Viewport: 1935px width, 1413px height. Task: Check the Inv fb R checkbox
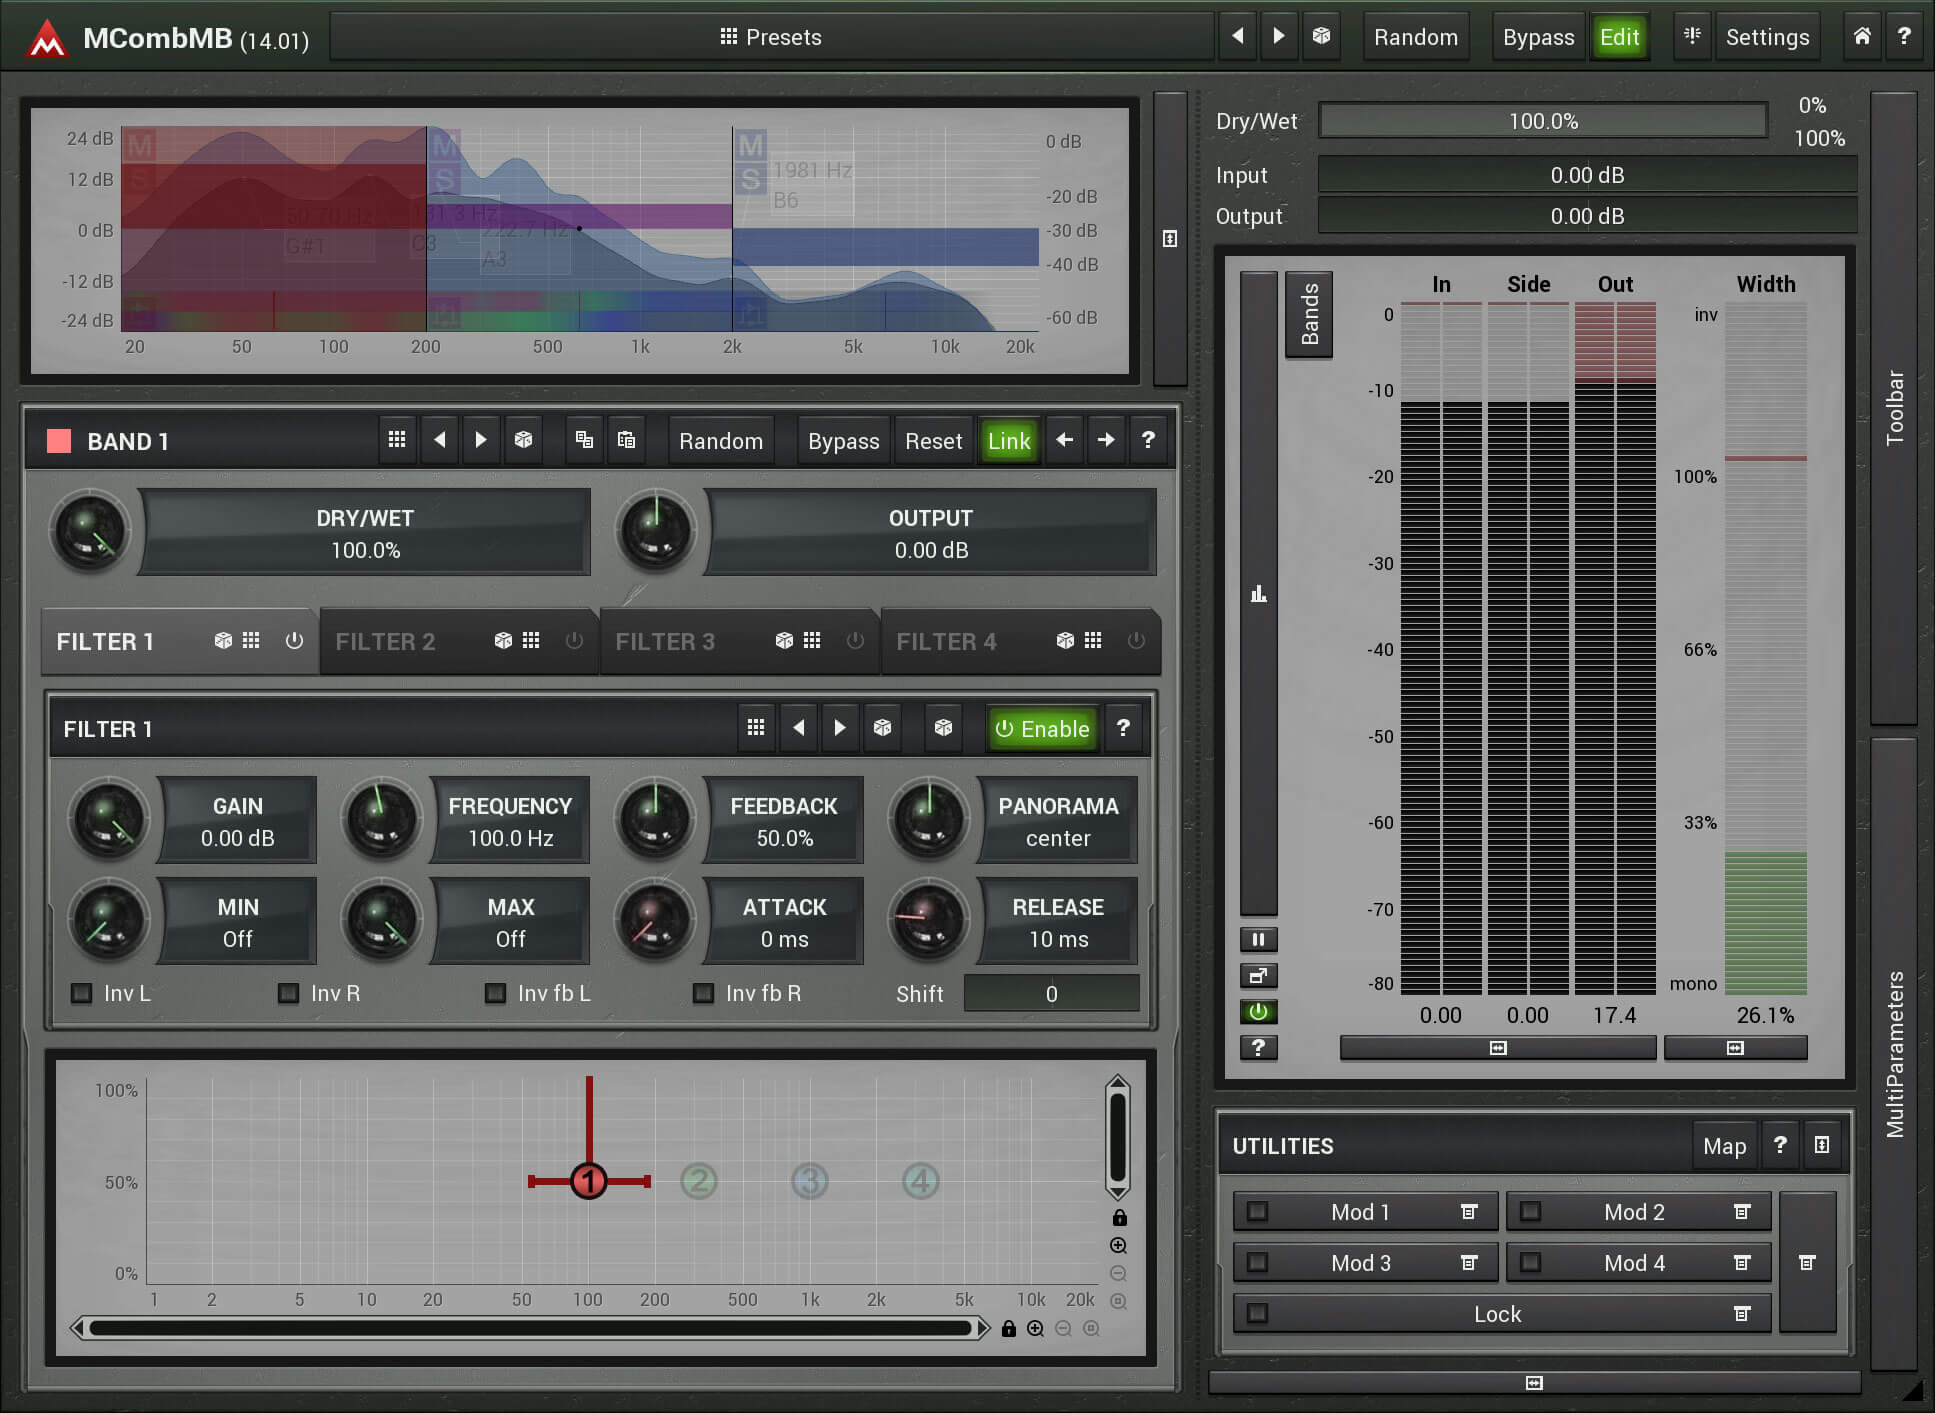coord(703,993)
